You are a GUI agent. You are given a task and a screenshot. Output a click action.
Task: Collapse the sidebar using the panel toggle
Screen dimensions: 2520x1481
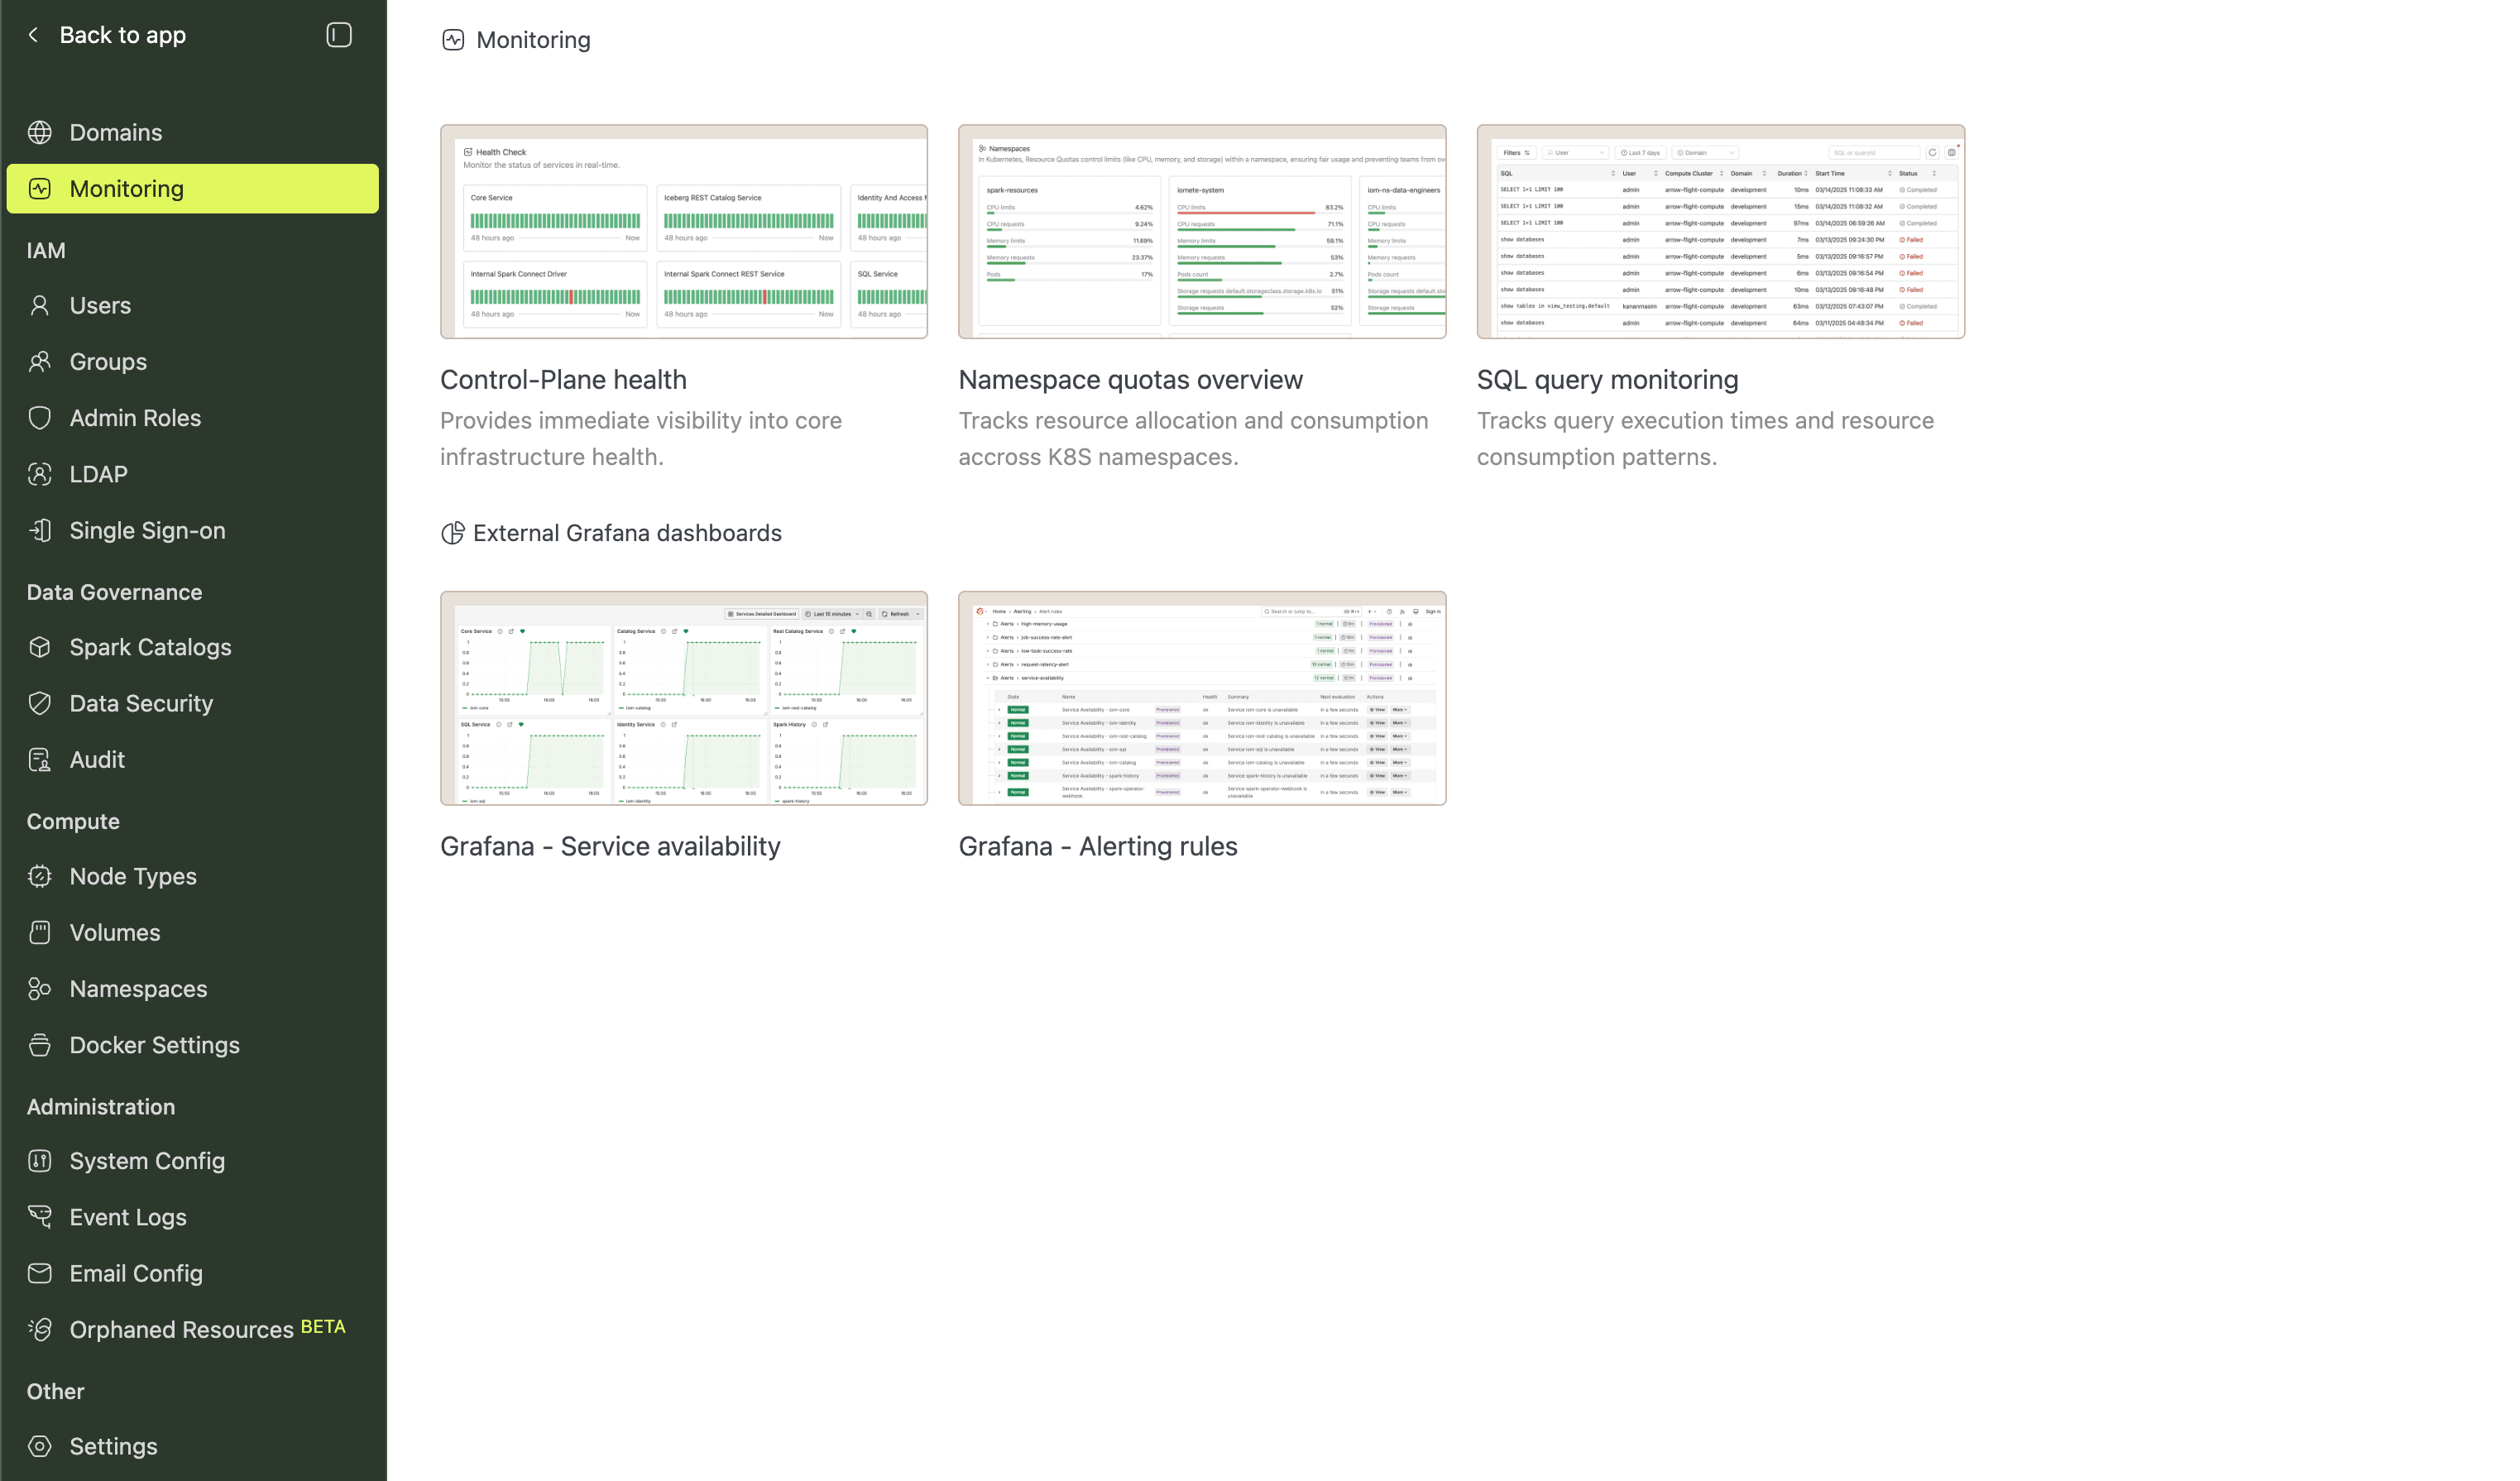(x=339, y=34)
